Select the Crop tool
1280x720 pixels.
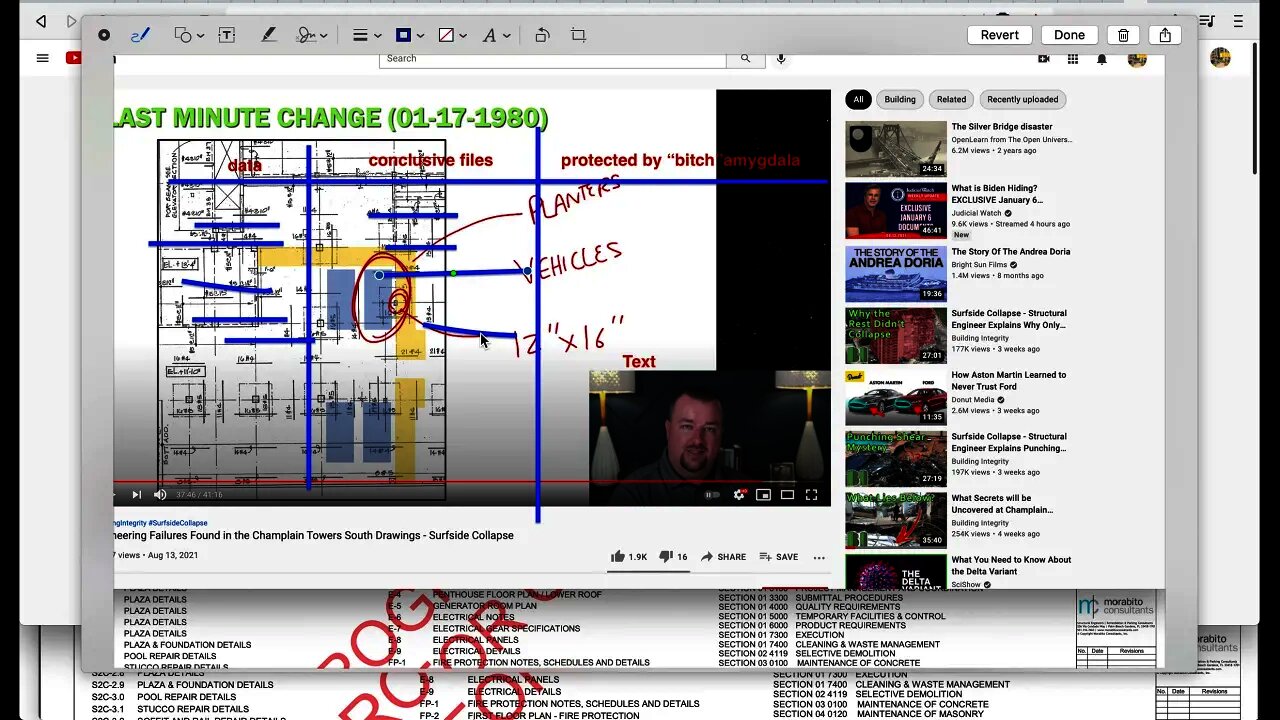tap(578, 35)
